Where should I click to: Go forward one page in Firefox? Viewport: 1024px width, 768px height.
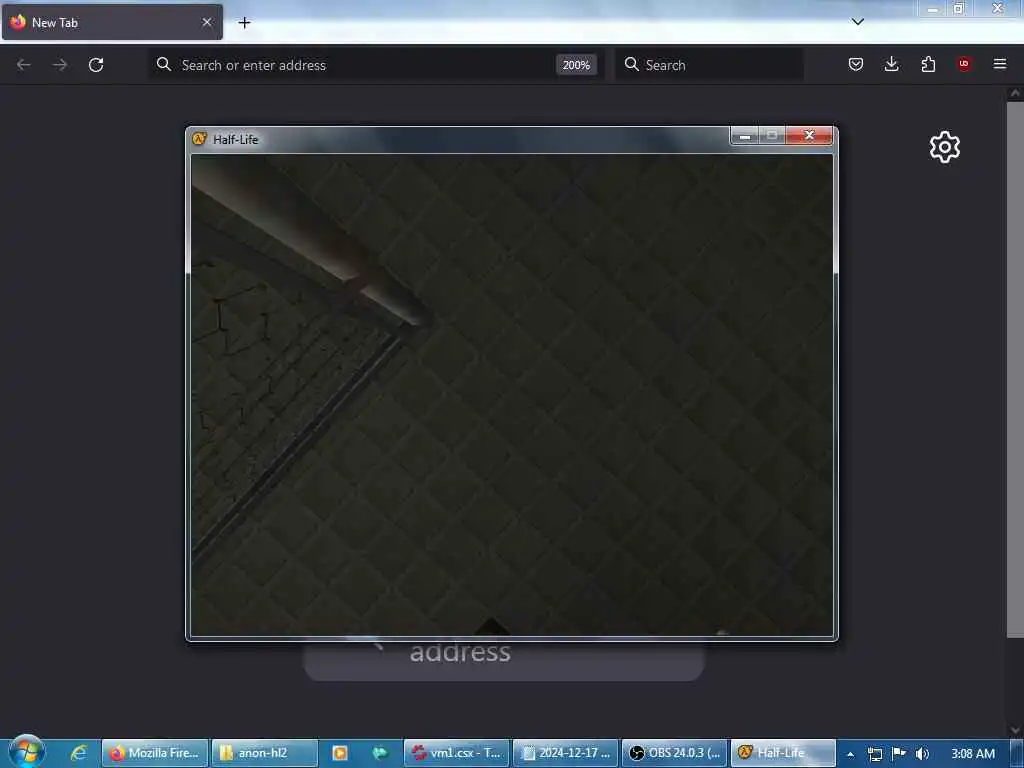coord(59,65)
